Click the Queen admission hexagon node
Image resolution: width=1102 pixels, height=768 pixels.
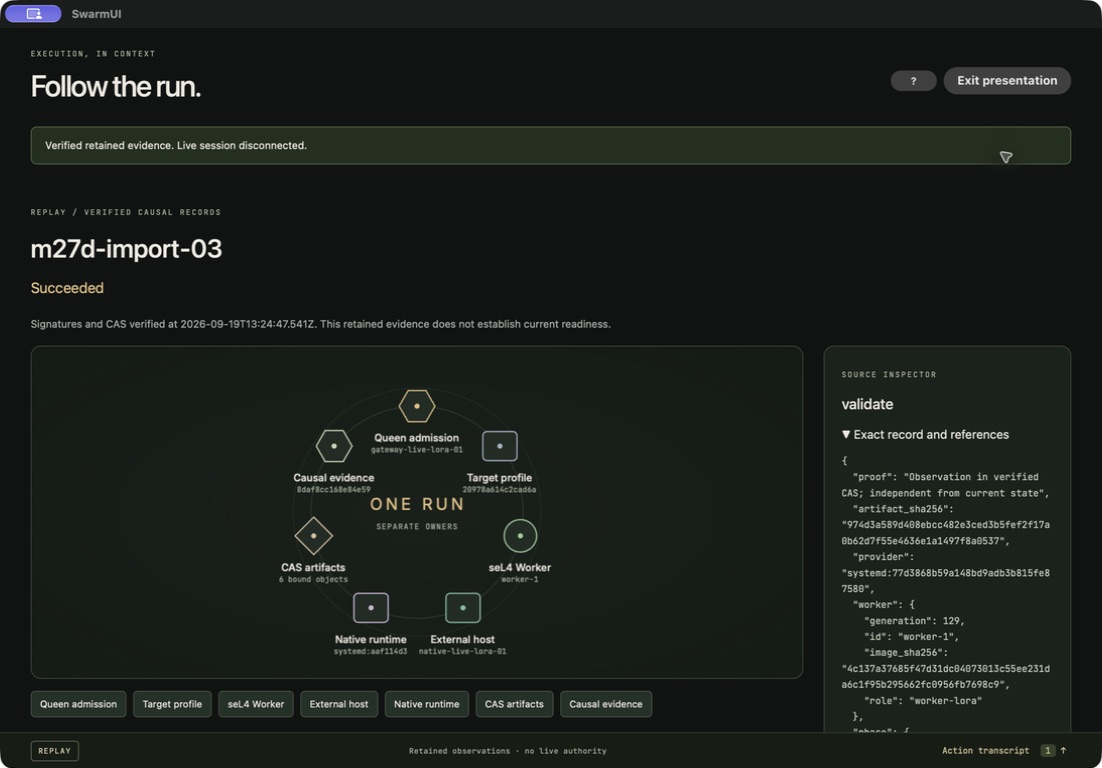click(x=417, y=406)
